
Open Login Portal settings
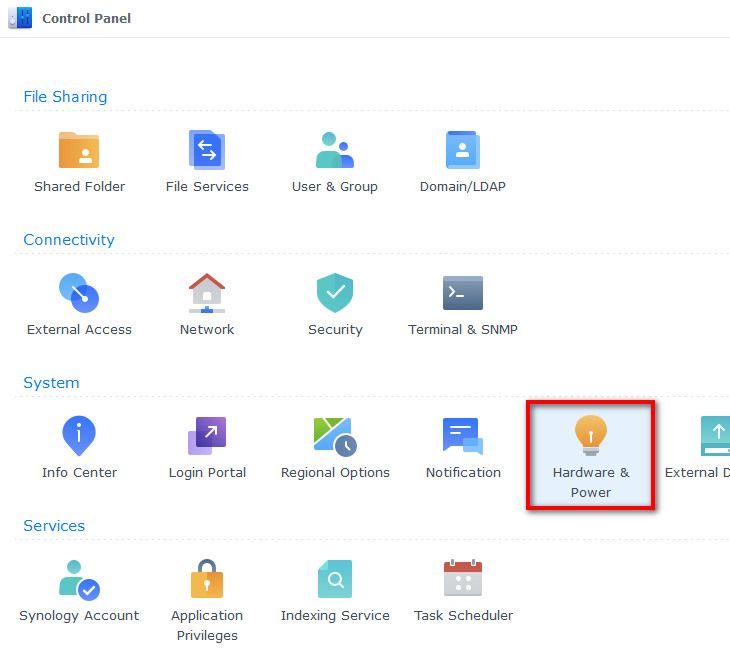[207, 447]
